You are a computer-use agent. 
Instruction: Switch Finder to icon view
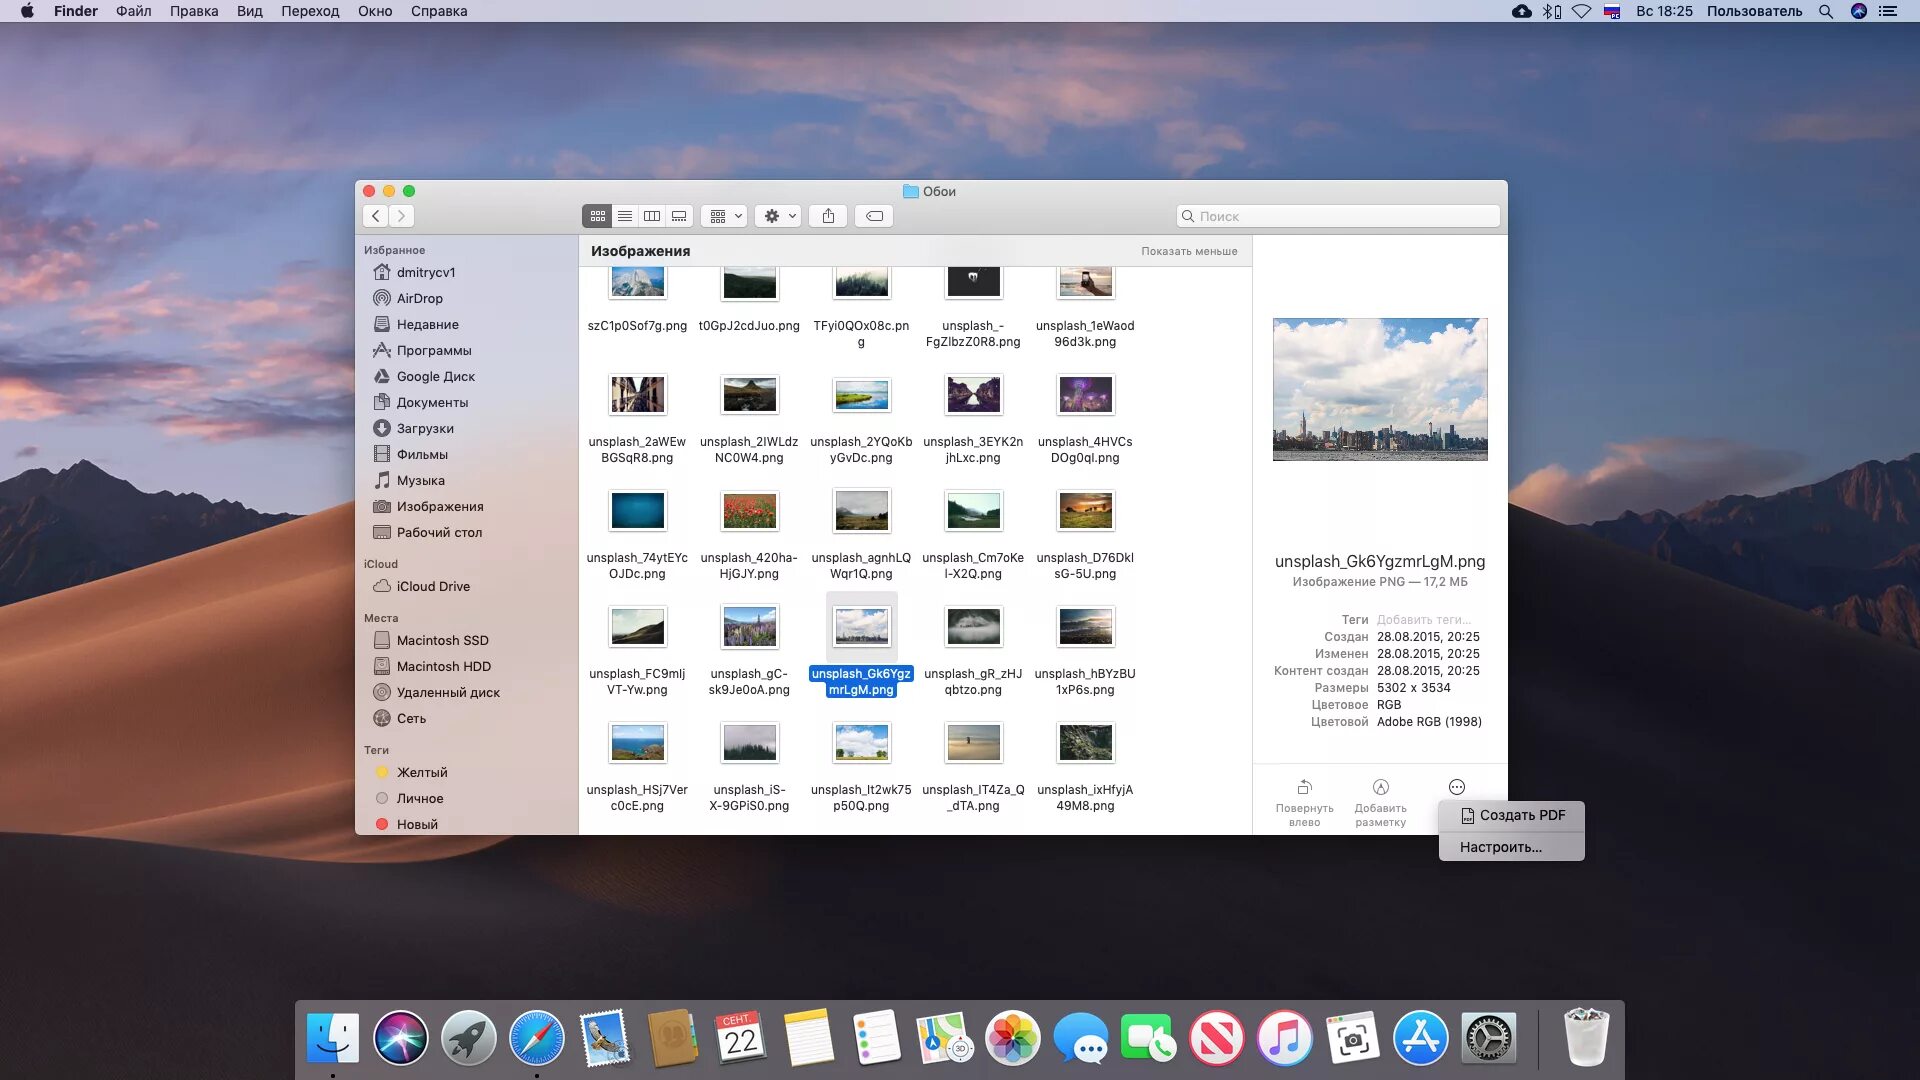[x=597, y=216]
